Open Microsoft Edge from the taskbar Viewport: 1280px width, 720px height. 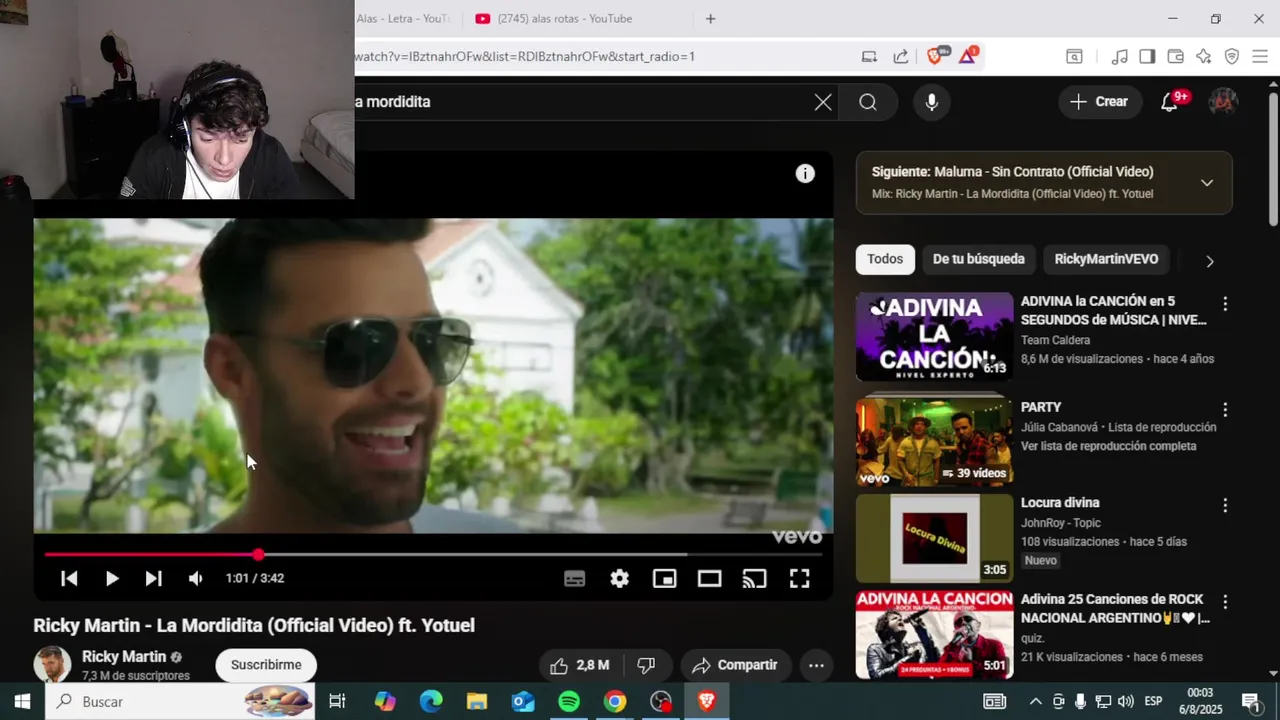pos(431,702)
